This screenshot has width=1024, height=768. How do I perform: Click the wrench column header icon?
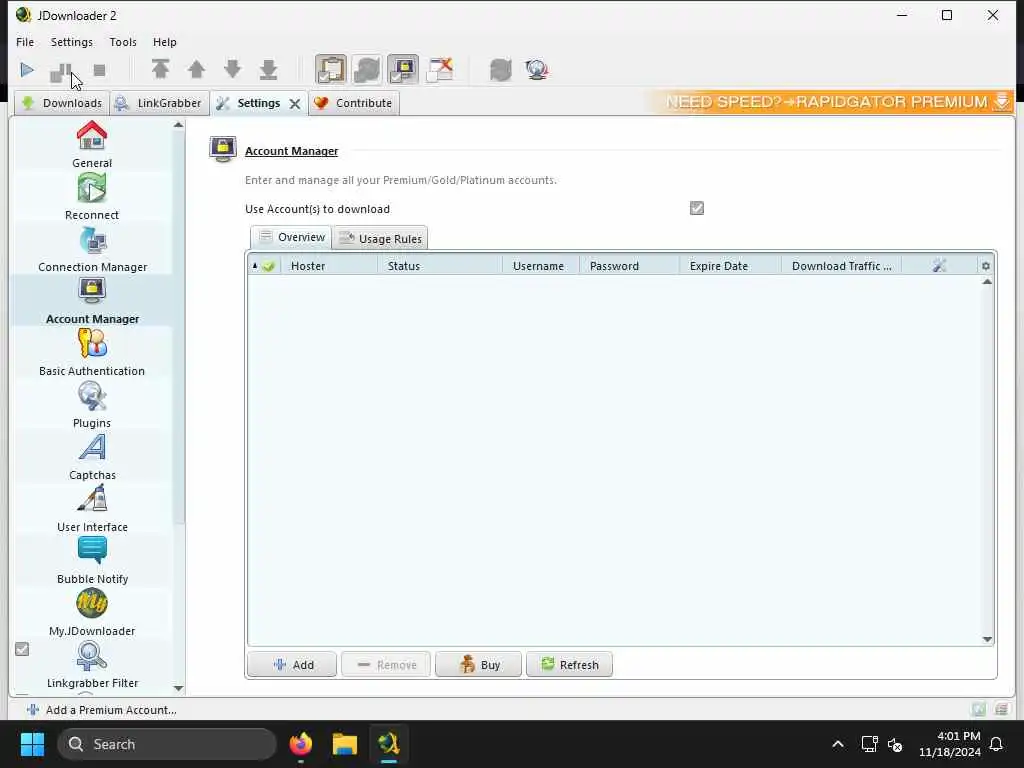coord(939,266)
